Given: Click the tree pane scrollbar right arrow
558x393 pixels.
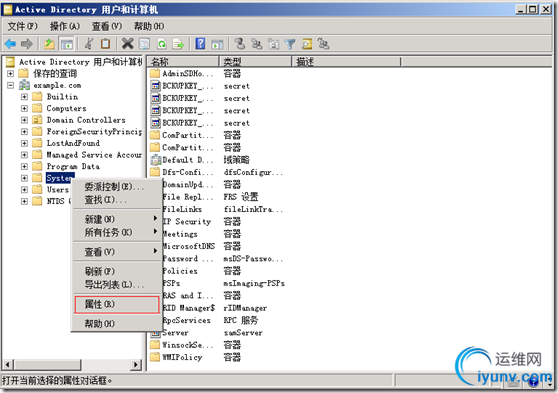Looking at the screenshot, I should coord(136,365).
